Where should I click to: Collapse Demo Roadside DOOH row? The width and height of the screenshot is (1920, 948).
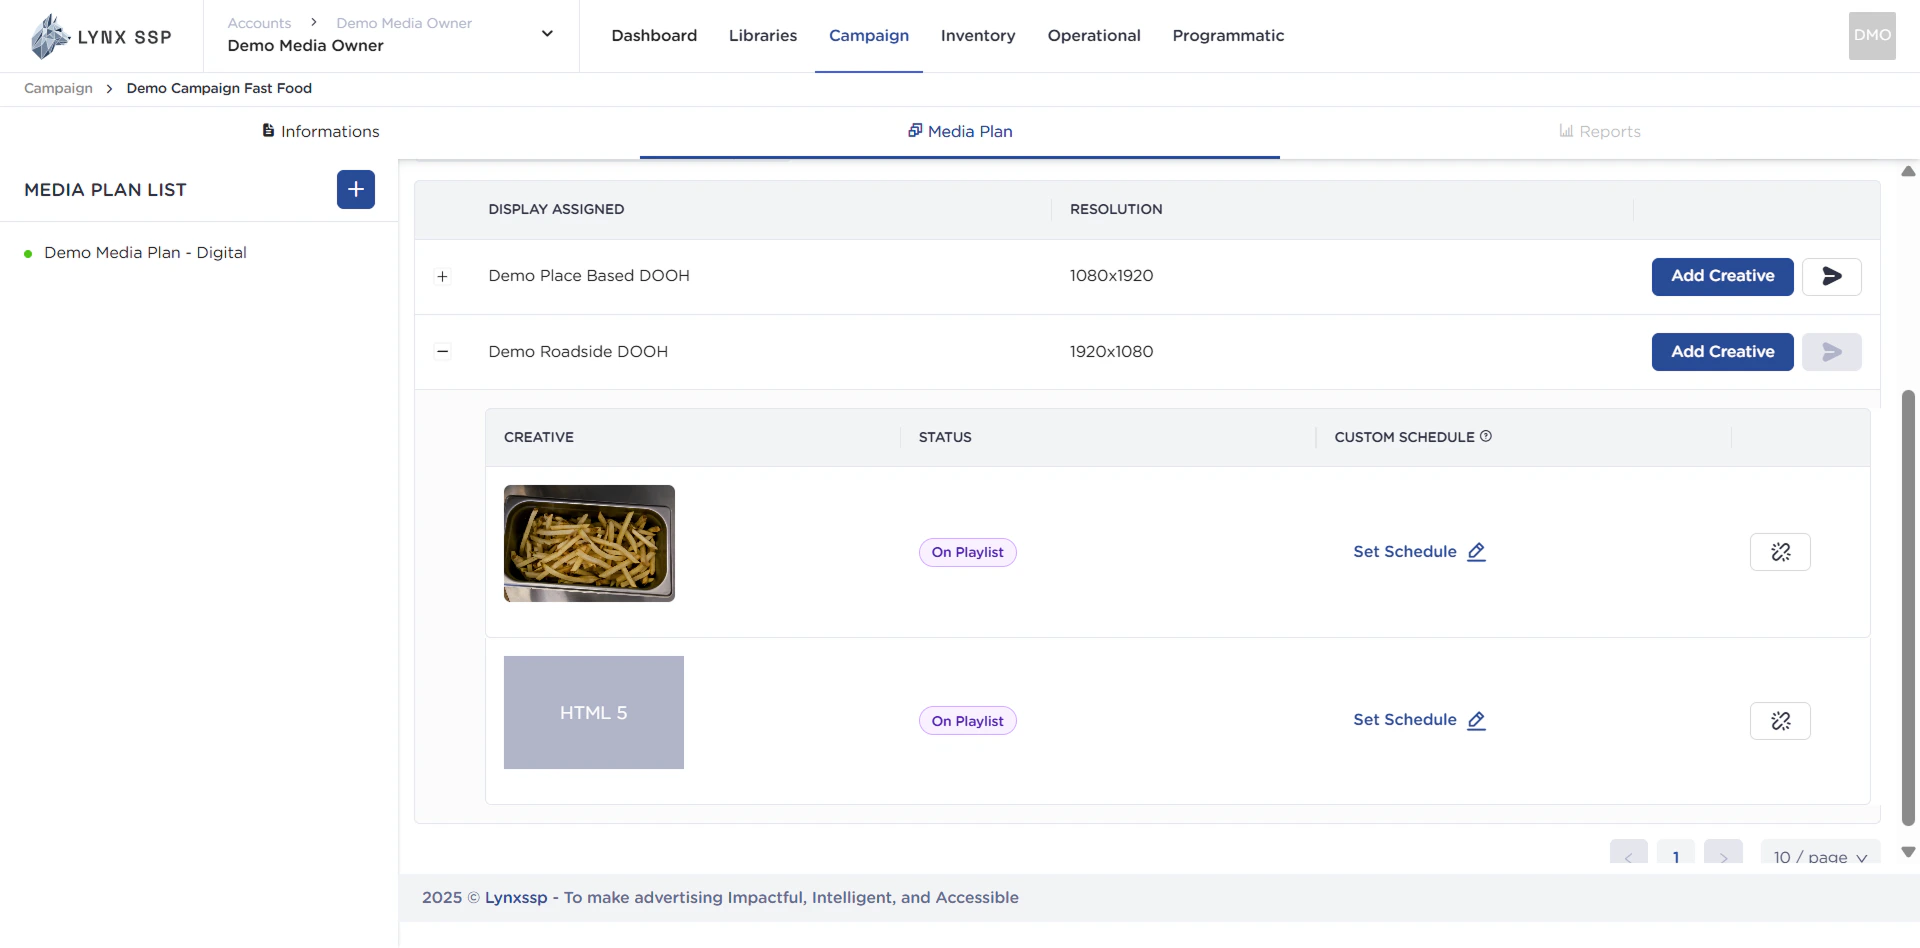pos(442,351)
